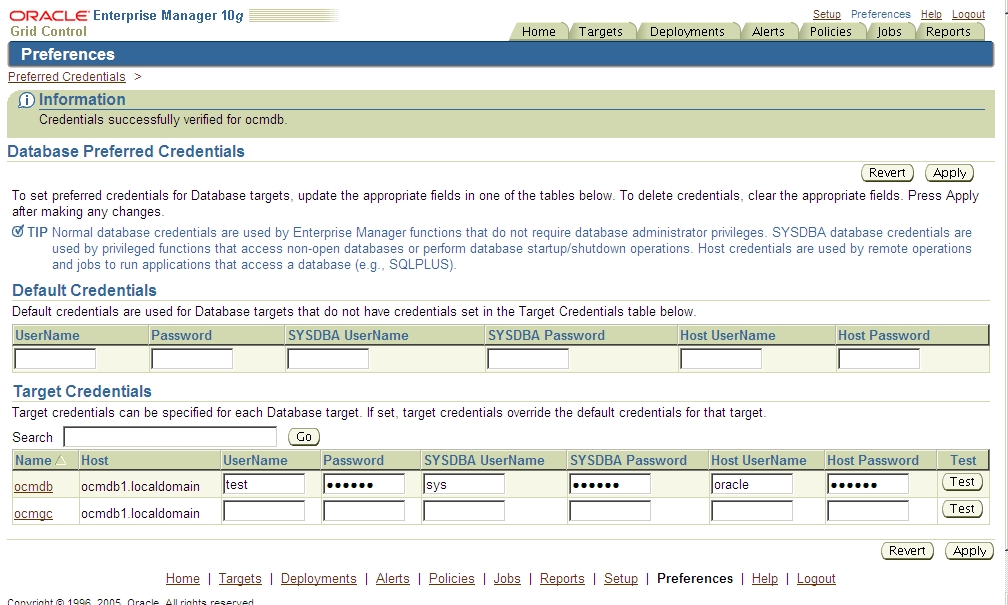Click the Setup link in the header
Screen dimensions: 1008x605
pyautogui.click(x=827, y=14)
